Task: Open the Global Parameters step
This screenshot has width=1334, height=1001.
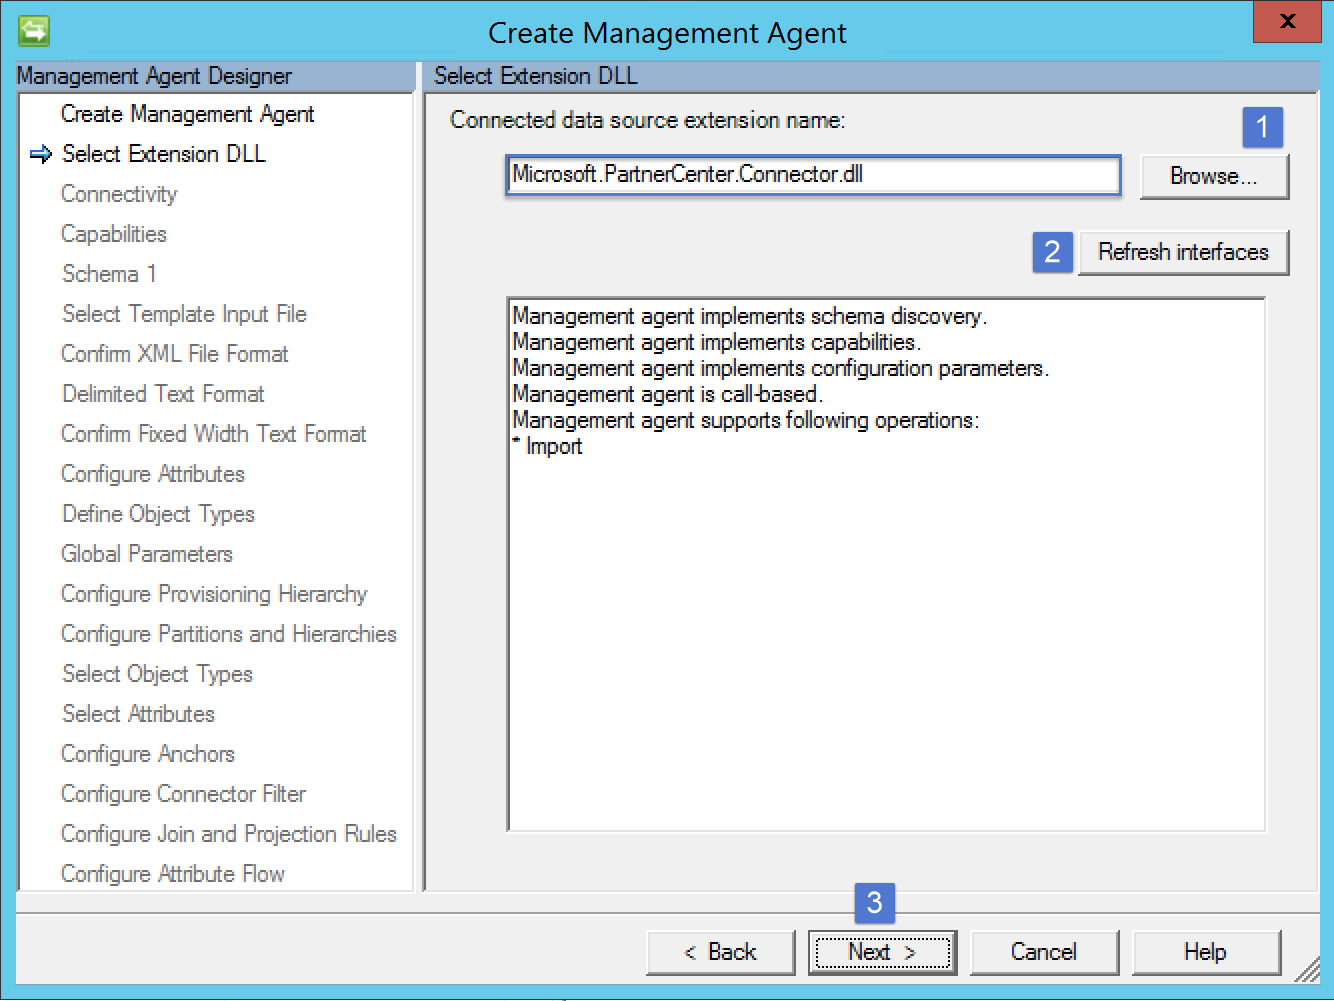Action: [147, 554]
